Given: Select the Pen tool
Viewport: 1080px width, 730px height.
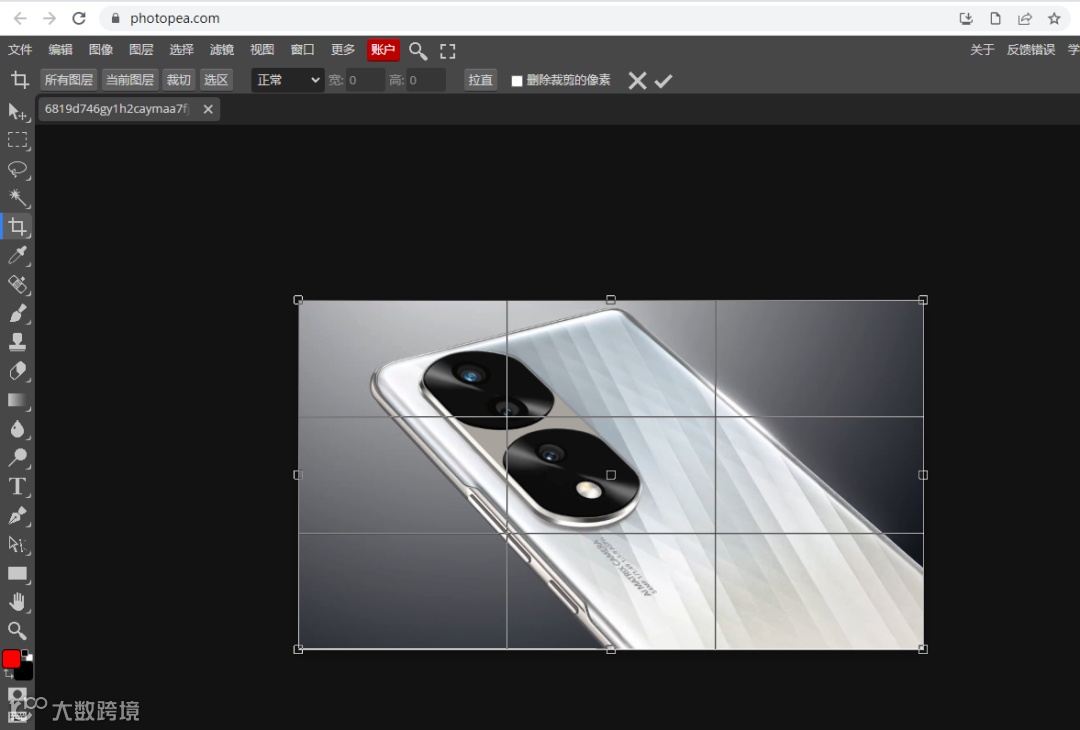Looking at the screenshot, I should point(17,516).
